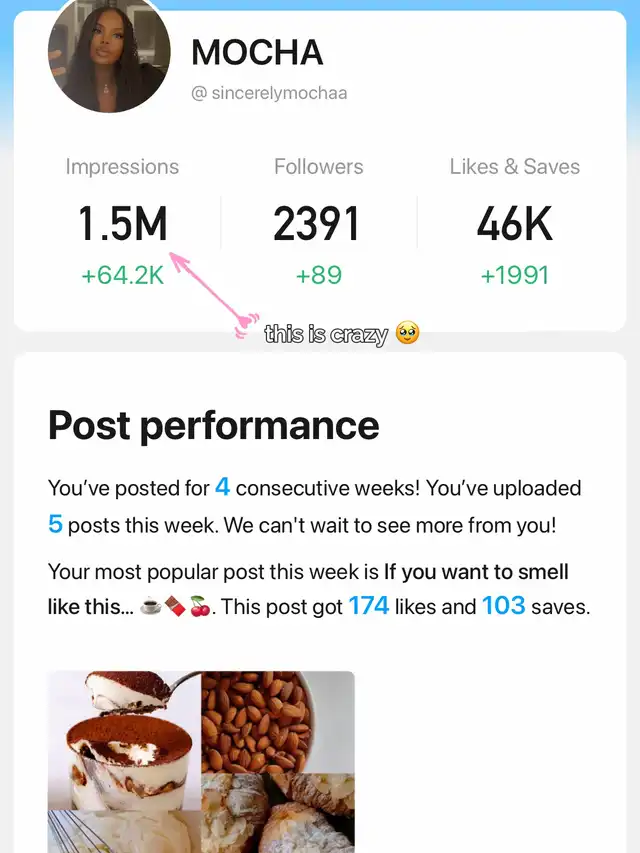Tap the Post performance heading
This screenshot has width=640, height=853.
tap(214, 425)
